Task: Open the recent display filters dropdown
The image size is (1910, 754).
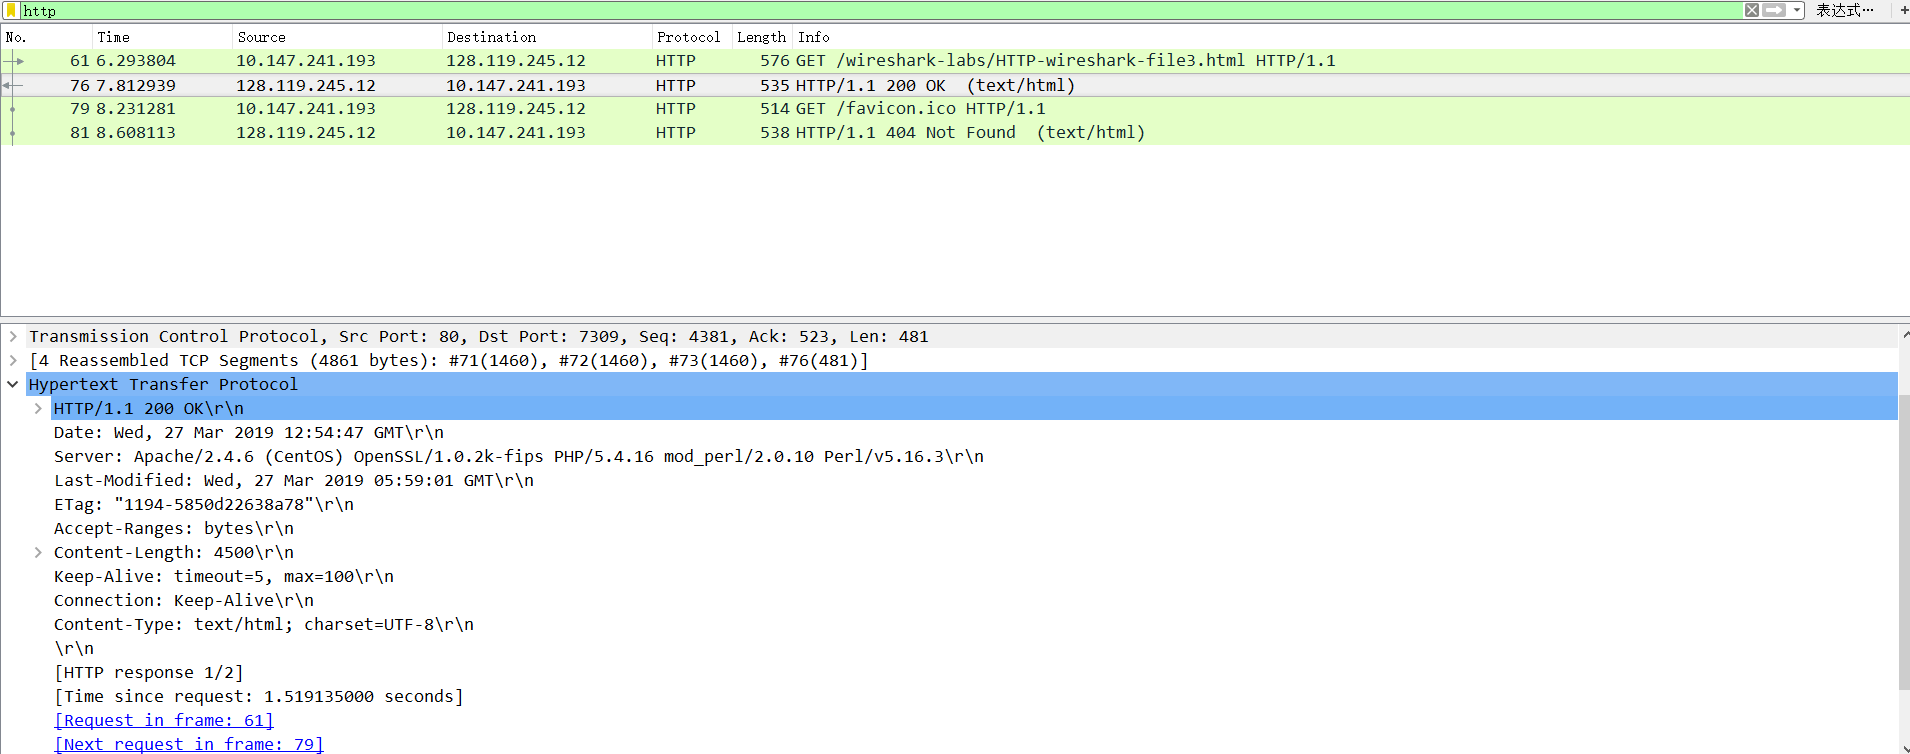Action: tap(1797, 10)
